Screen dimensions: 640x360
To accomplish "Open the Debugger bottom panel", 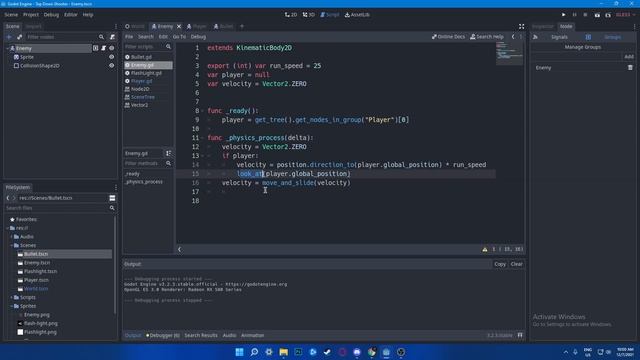I will (163, 336).
